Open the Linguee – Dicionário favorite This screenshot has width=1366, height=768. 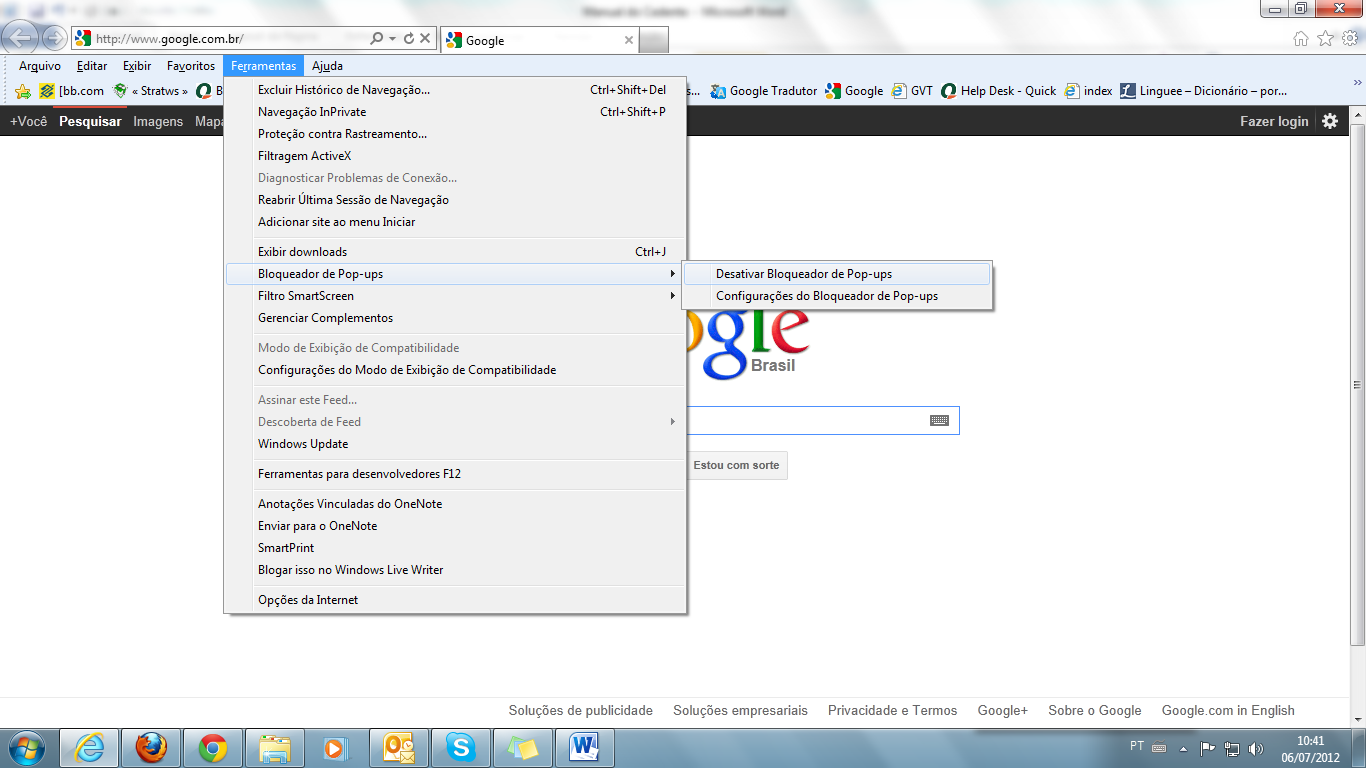pos(1204,91)
